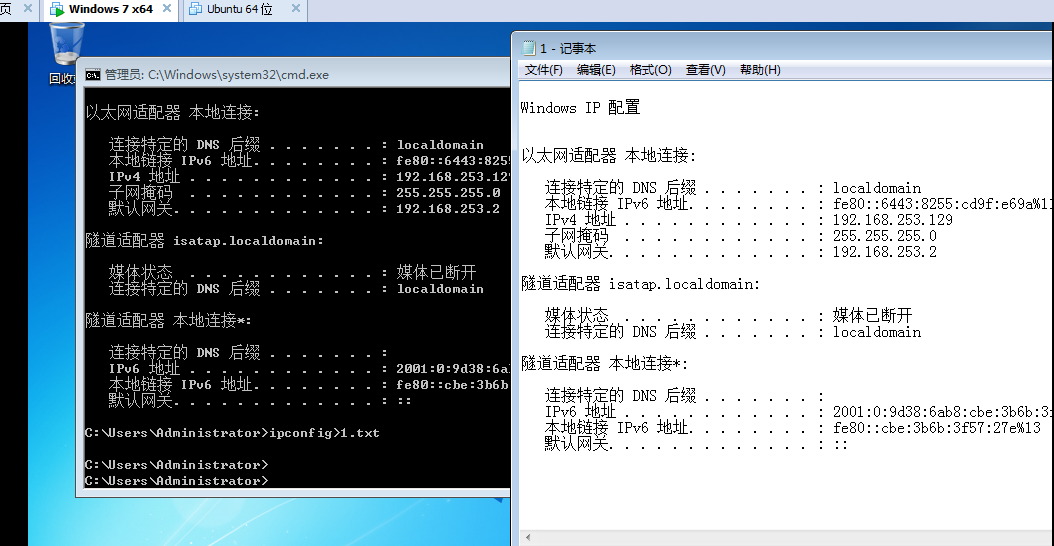Viewport: 1054px width, 546px height.
Task: Open the 查看(V) menu in Notepad
Action: coord(705,70)
